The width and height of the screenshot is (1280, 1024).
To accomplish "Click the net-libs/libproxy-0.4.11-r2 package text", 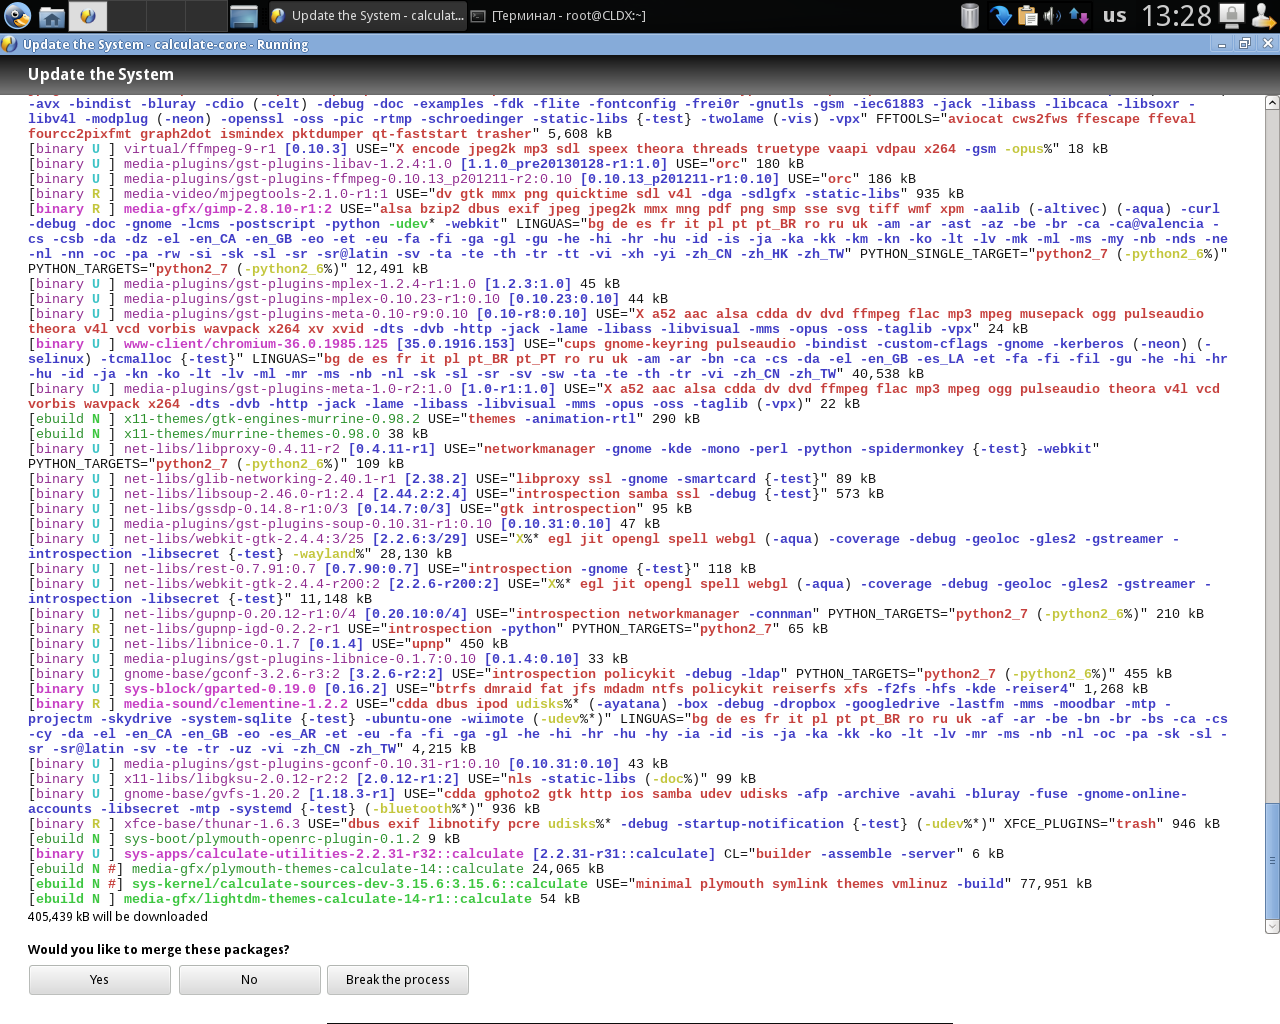I will (x=232, y=449).
